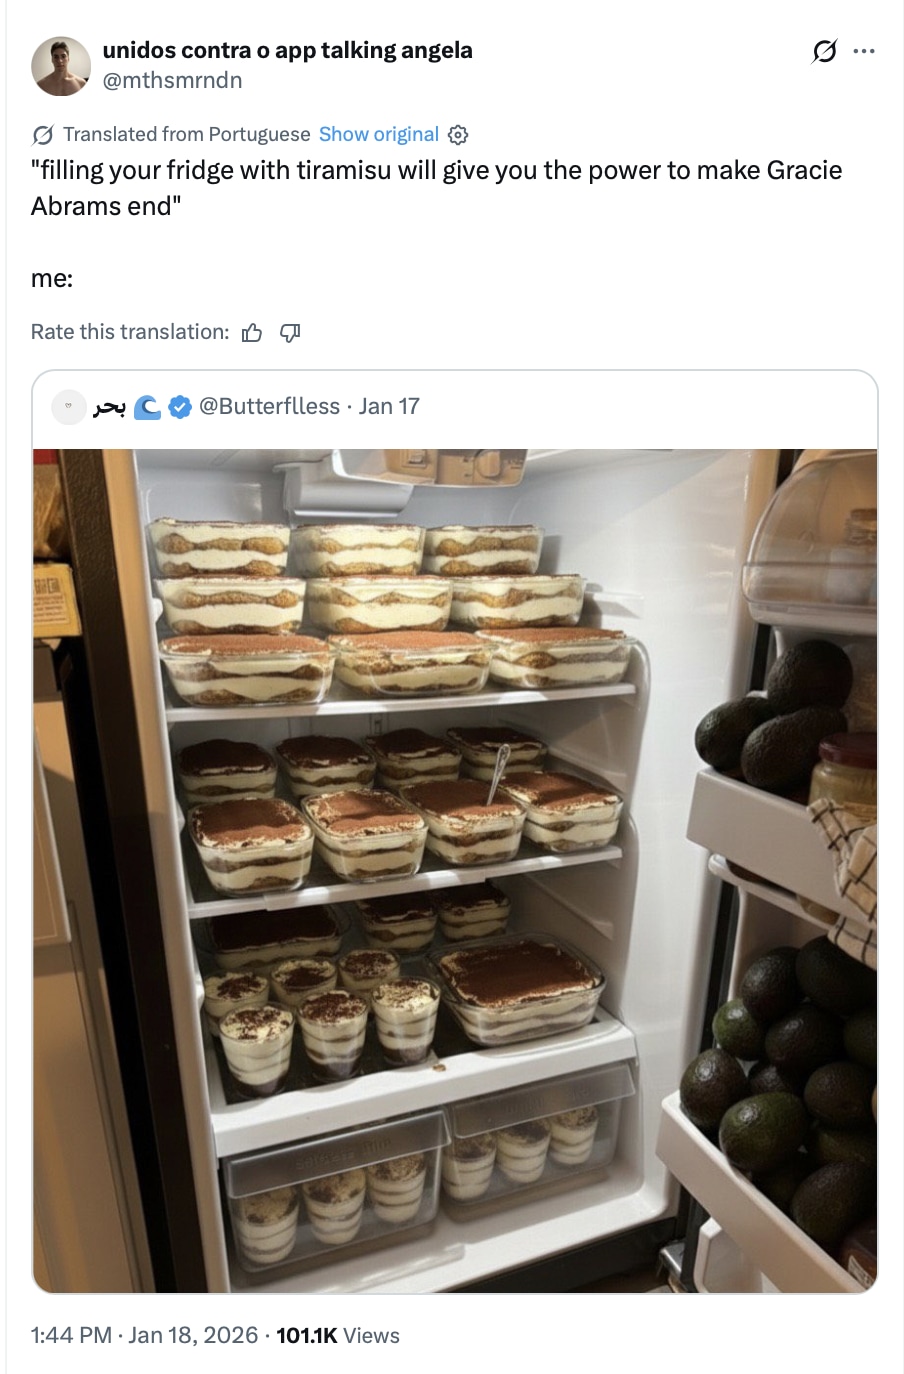
Task: Click the quoted tweet's Jan 17 date
Action: point(389,407)
